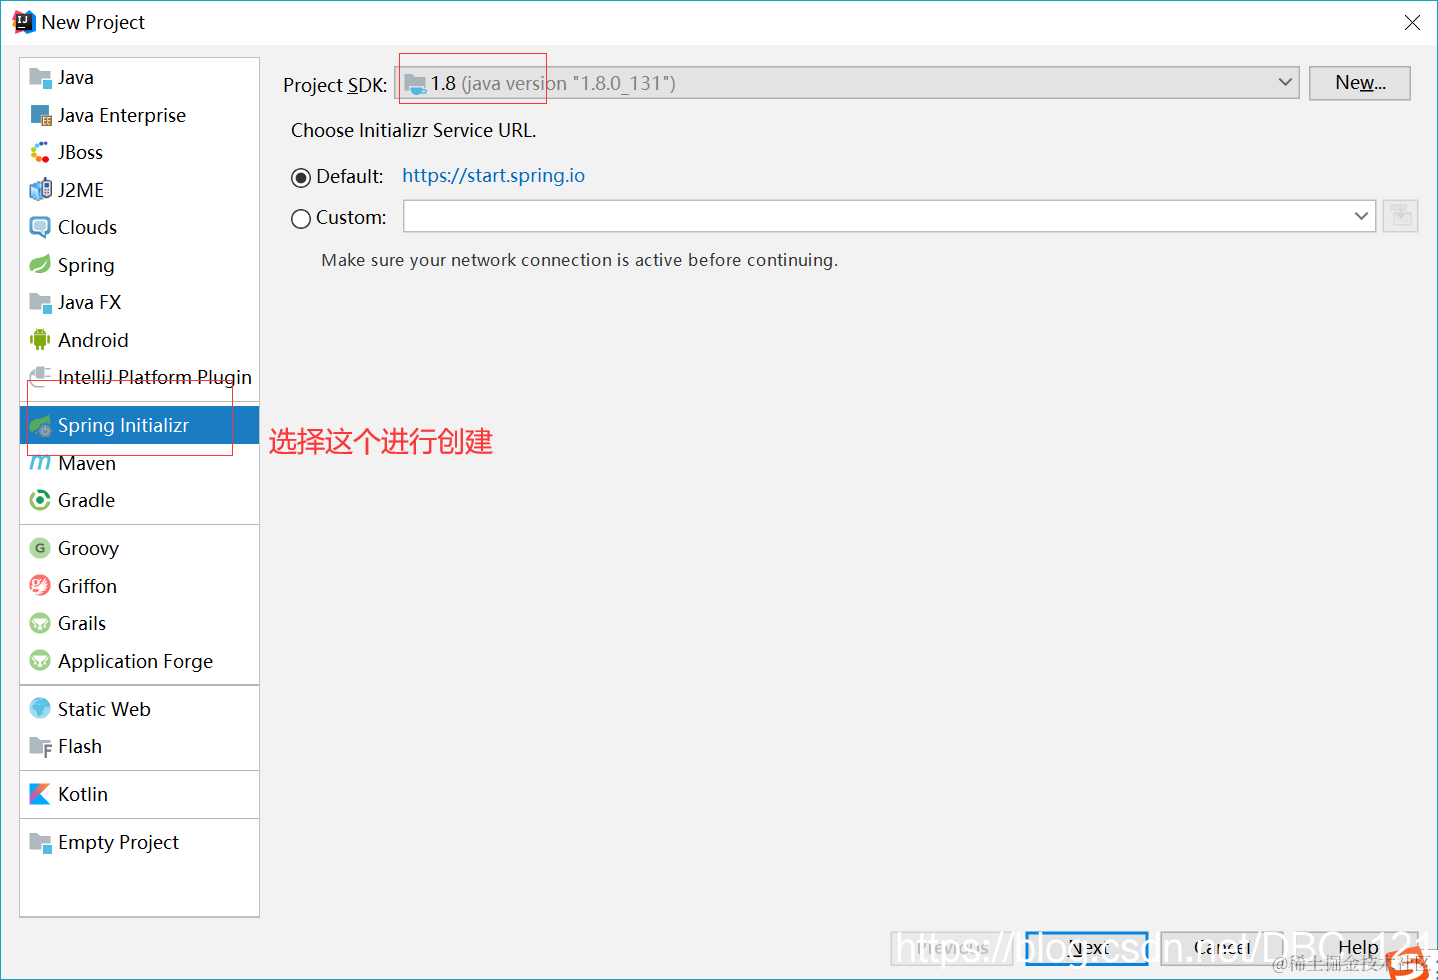Screen dimensions: 1438x980
Task: Select the Android label
Action: (93, 340)
